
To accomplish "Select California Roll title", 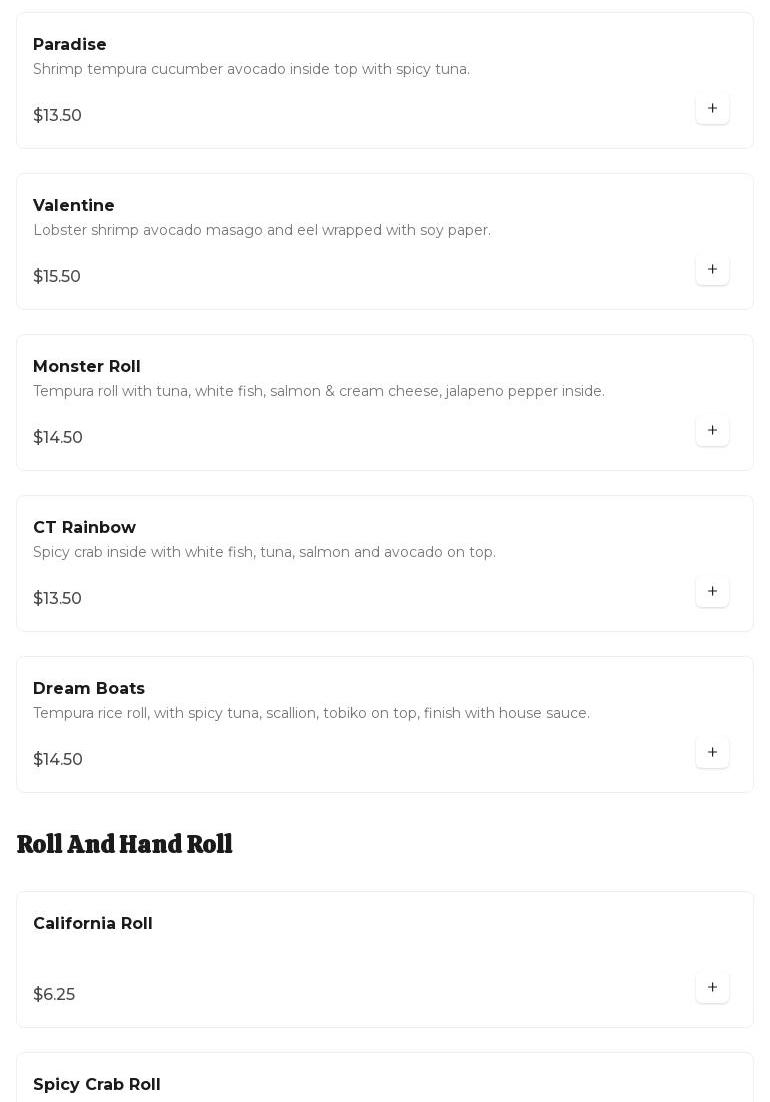I will point(93,924).
